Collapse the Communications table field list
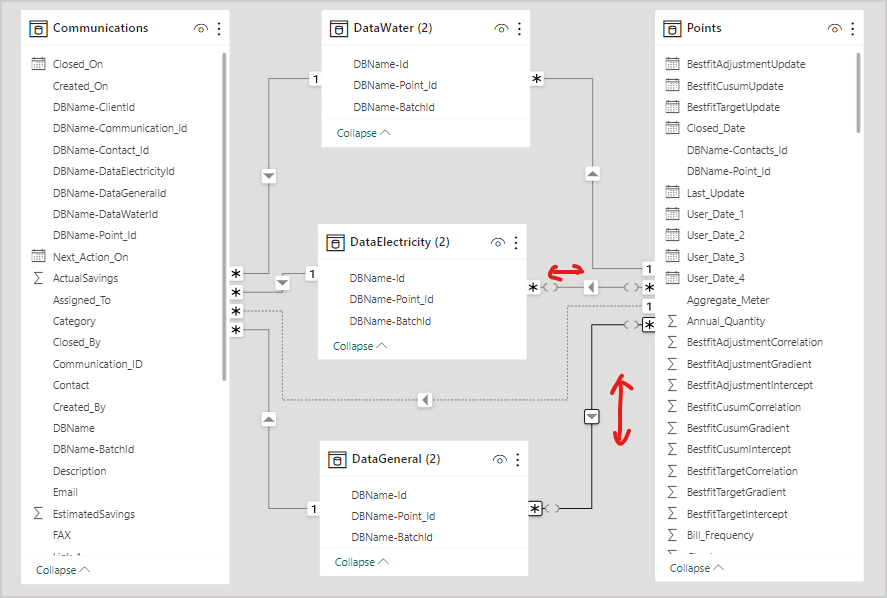The image size is (887, 598). (63, 570)
